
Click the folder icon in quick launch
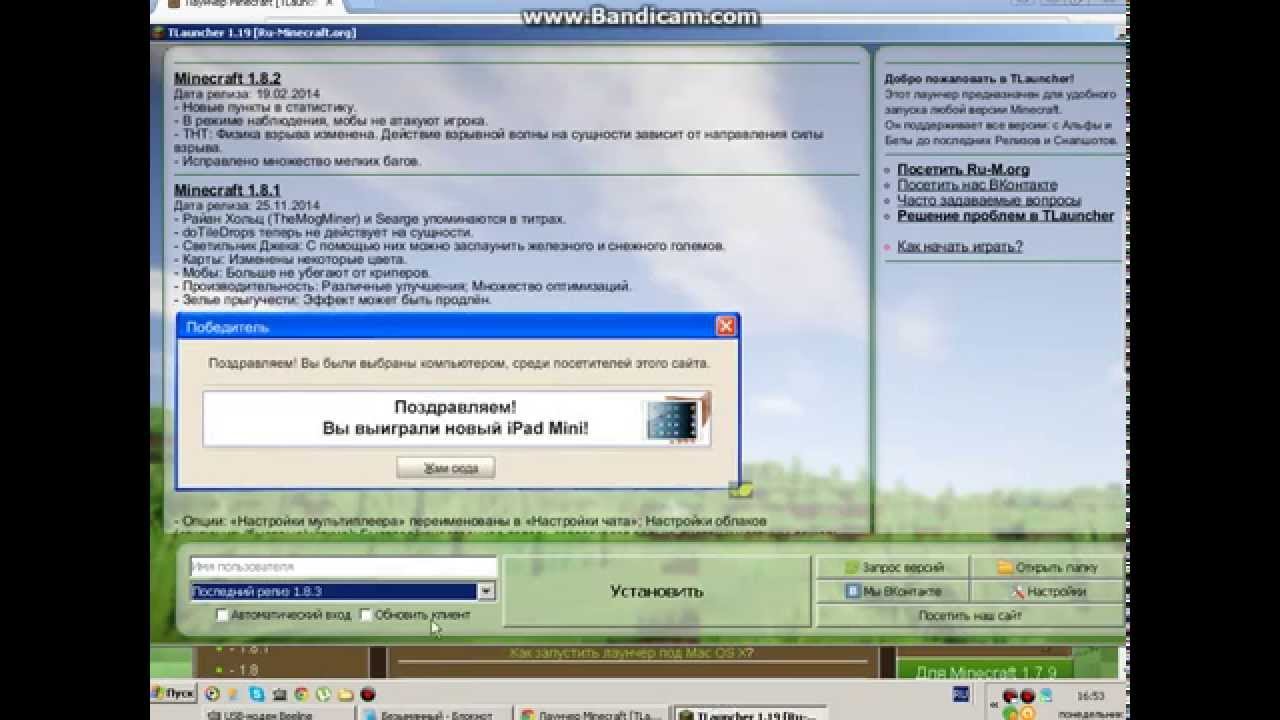[345, 693]
